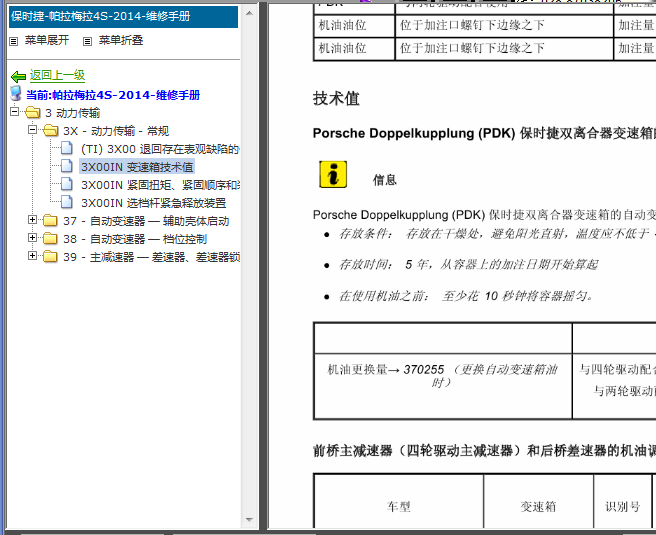This screenshot has height=535, width=656.
Task: Select 38 - 自动变速器 — 档位控制
Action: pyautogui.click(x=135, y=239)
